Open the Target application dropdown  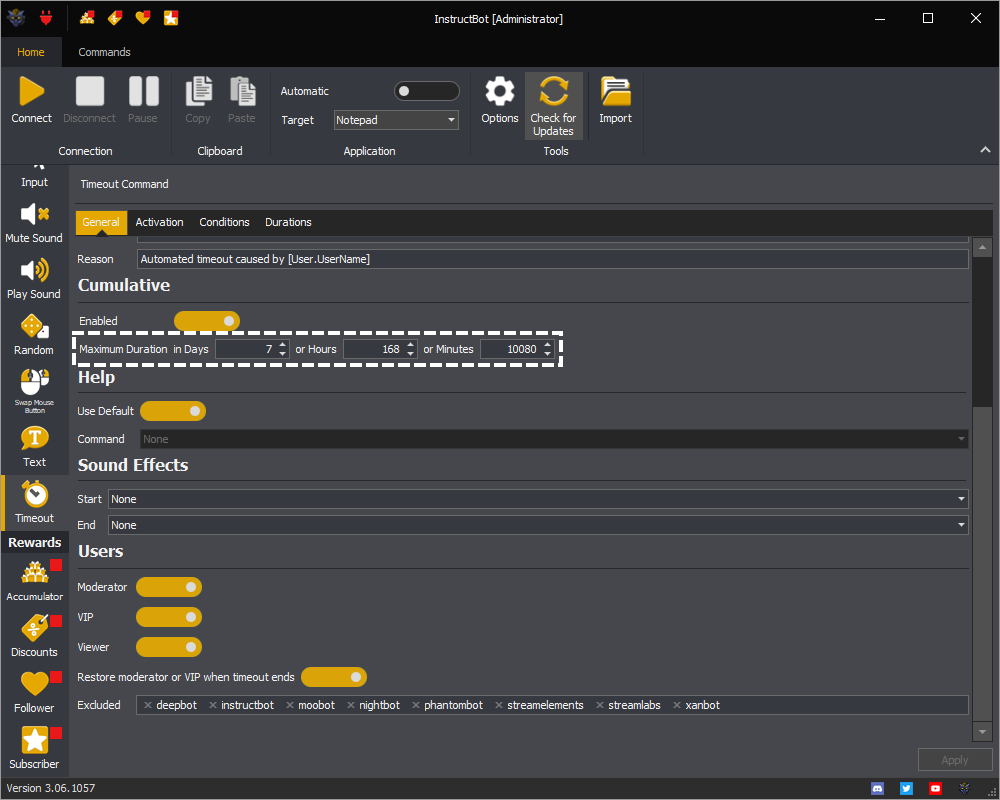click(396, 120)
